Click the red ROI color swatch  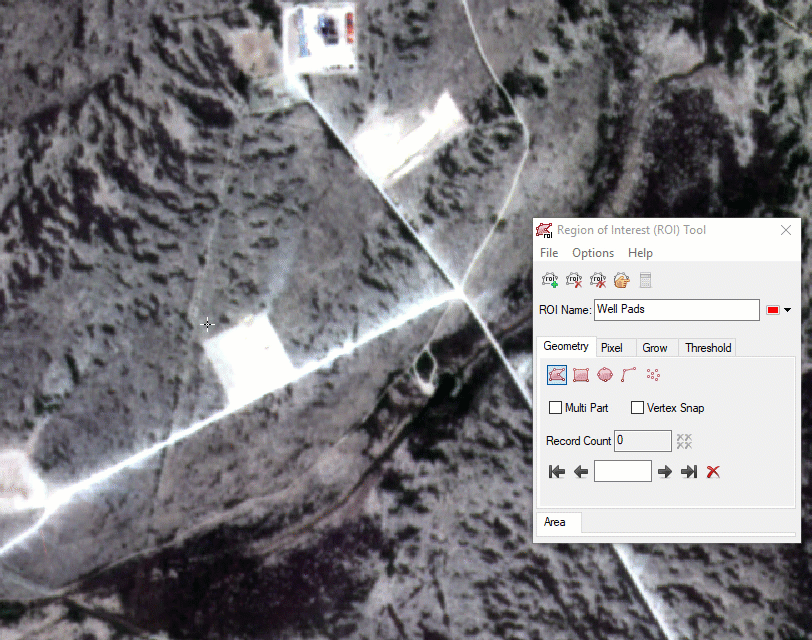[773, 311]
